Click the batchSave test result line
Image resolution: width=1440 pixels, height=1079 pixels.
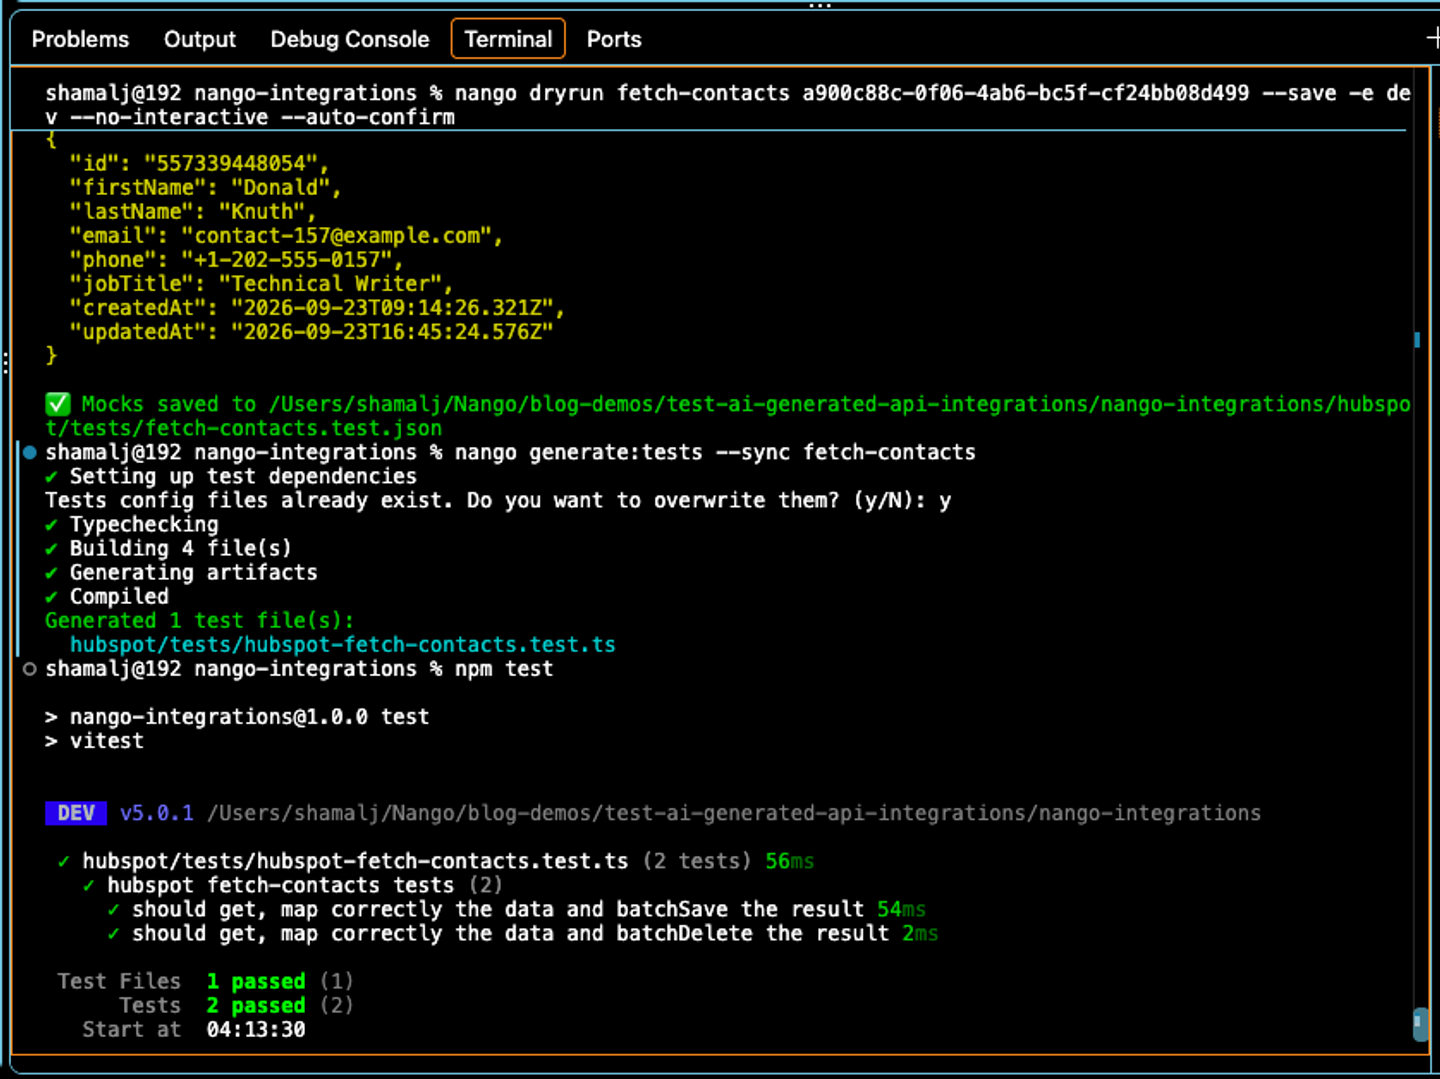(x=516, y=909)
